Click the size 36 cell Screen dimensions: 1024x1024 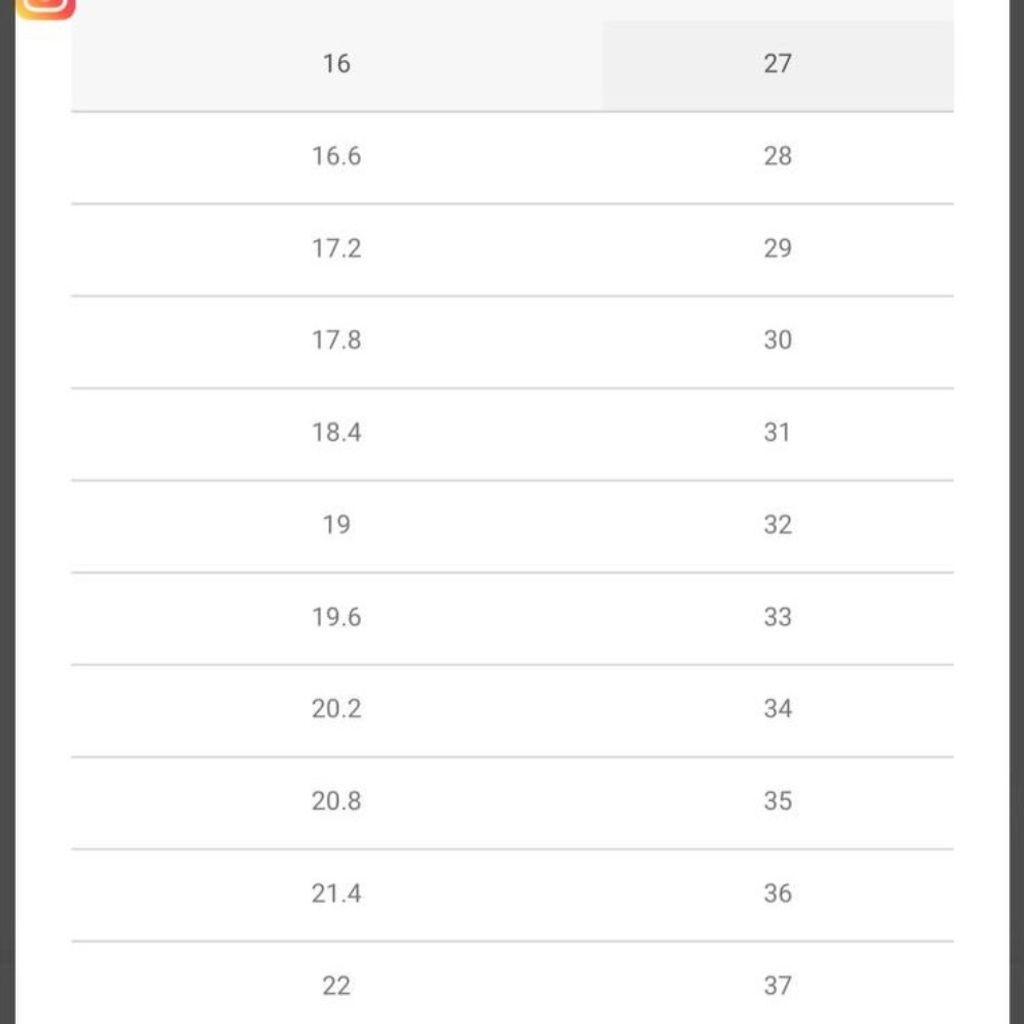pos(777,893)
